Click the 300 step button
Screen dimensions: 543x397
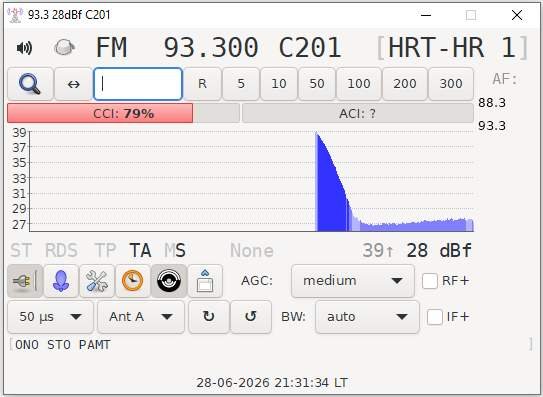click(x=451, y=84)
